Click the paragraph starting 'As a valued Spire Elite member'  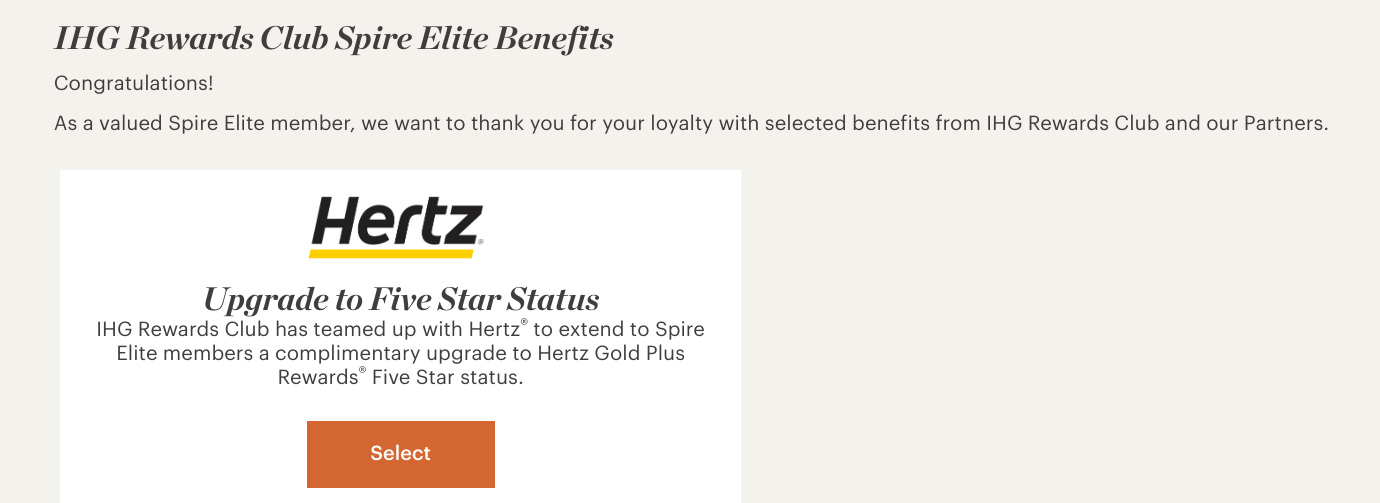(690, 124)
